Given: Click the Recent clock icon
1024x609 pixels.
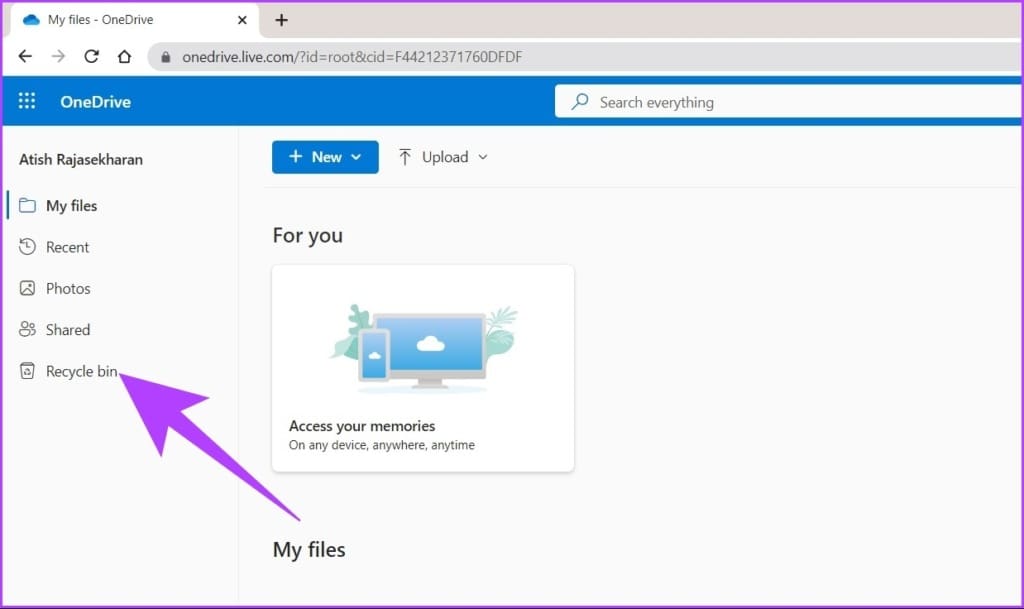Looking at the screenshot, I should (27, 247).
